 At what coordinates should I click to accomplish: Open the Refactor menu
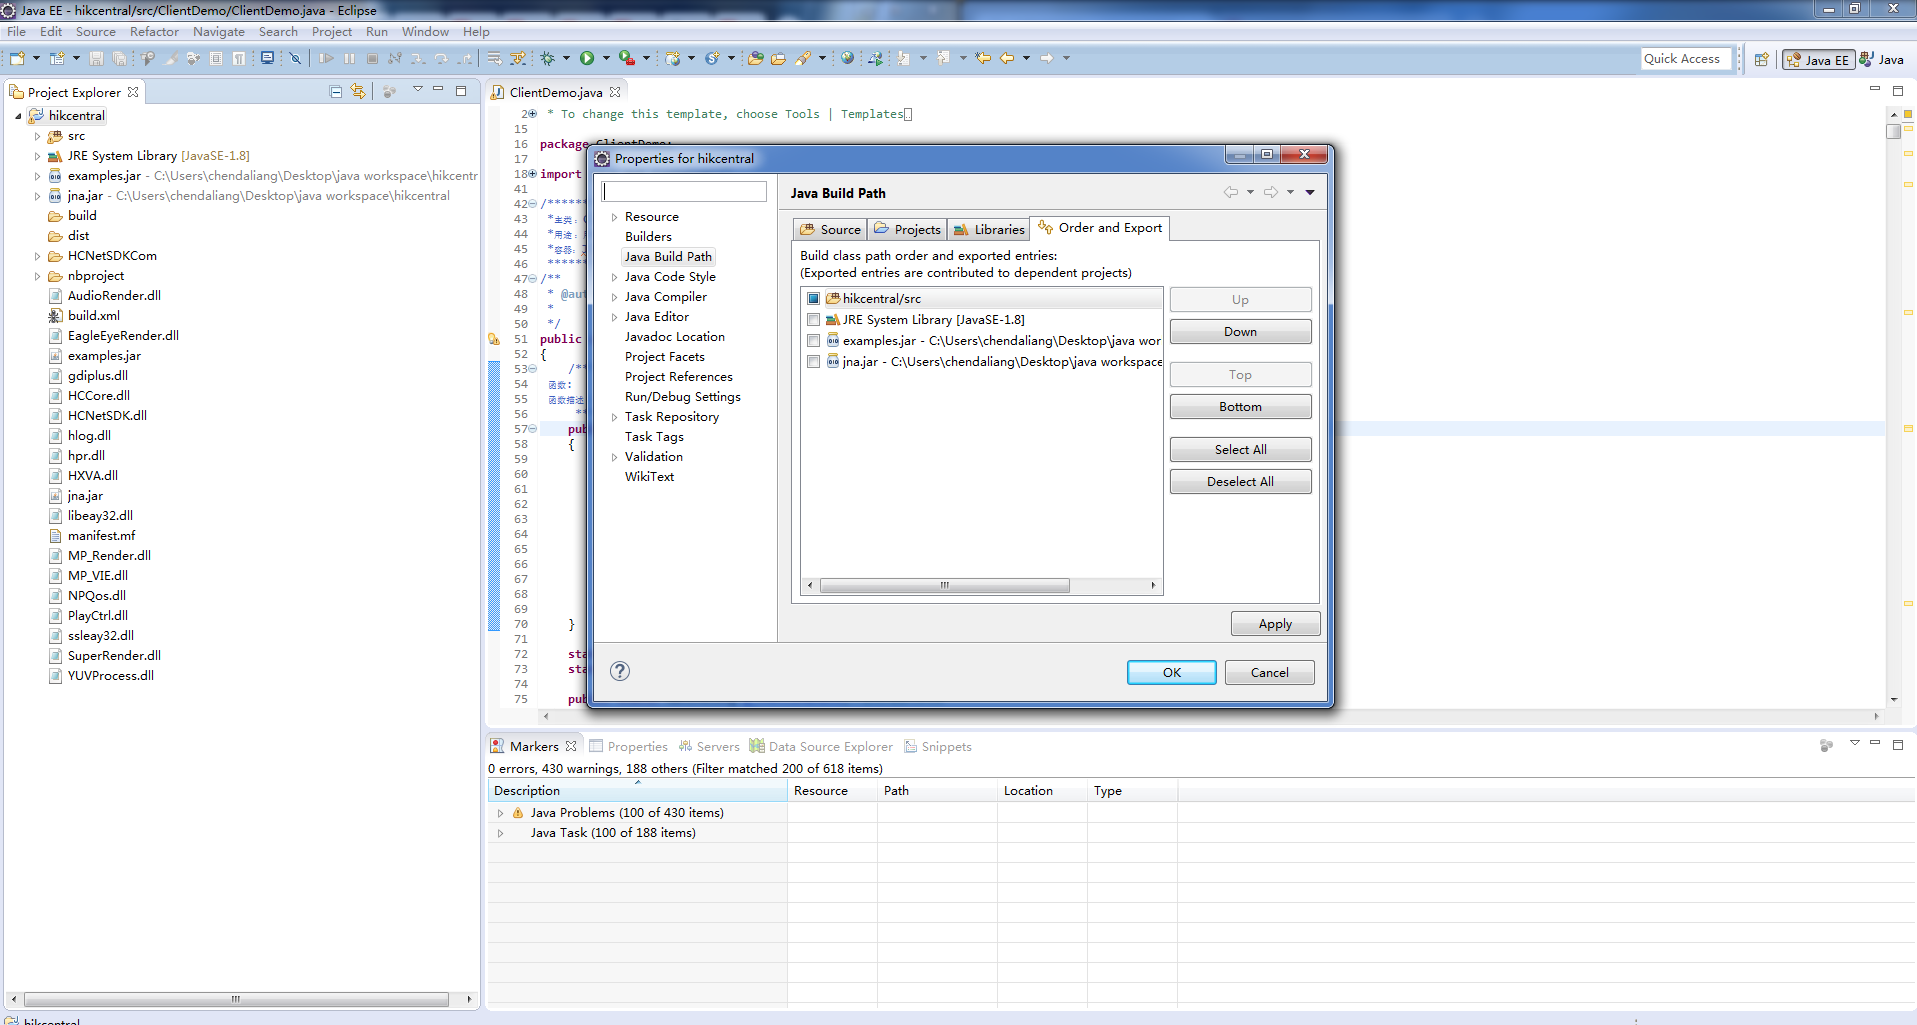[x=154, y=32]
